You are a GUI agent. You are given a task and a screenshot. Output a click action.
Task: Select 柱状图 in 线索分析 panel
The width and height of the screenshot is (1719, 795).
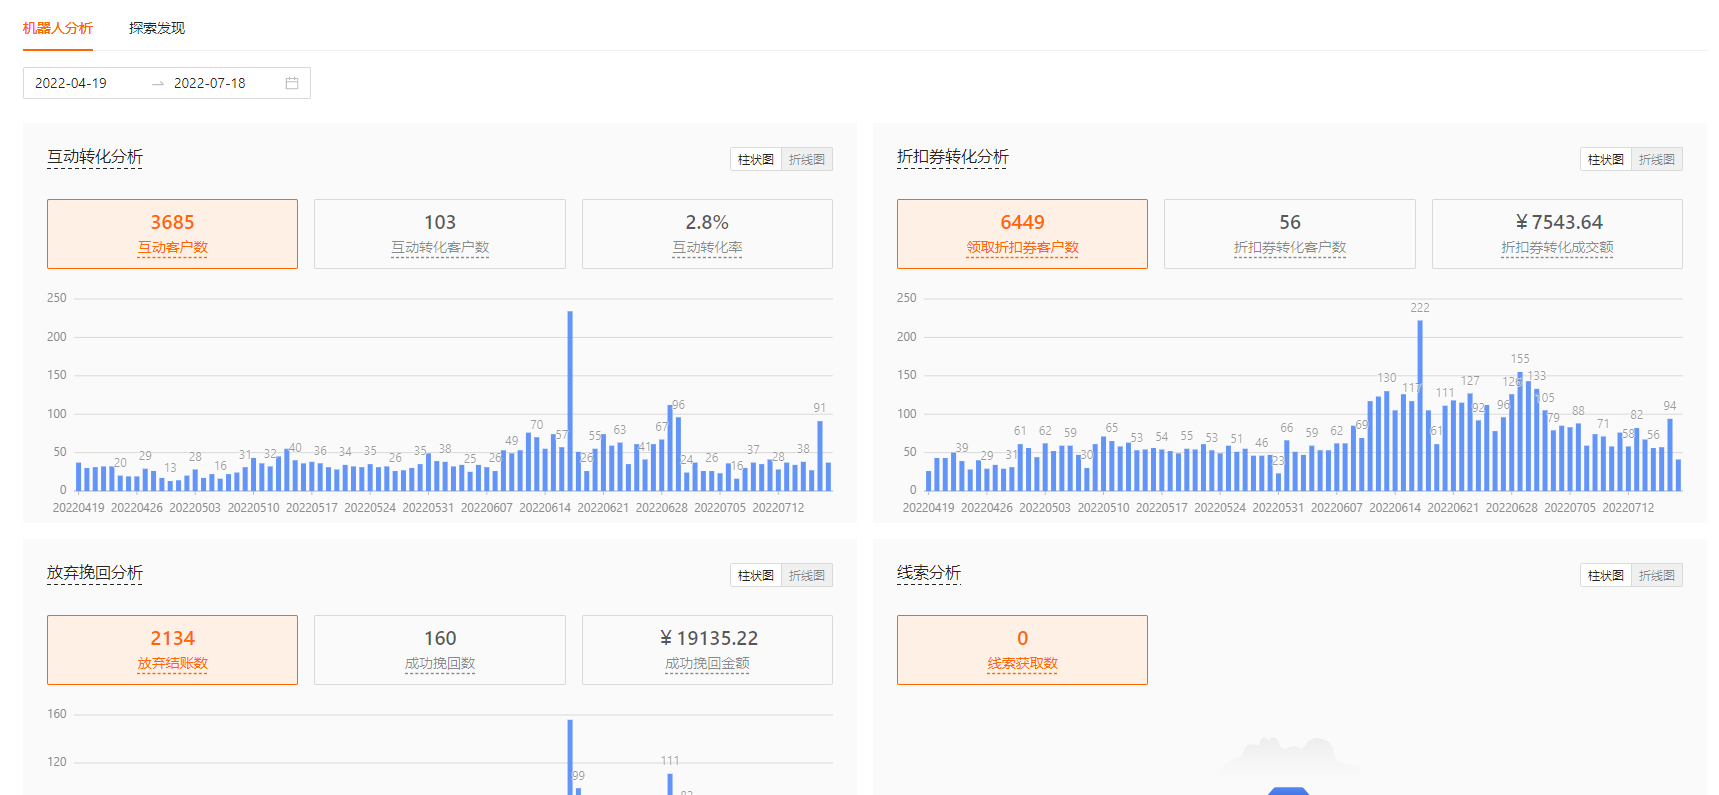point(1606,575)
